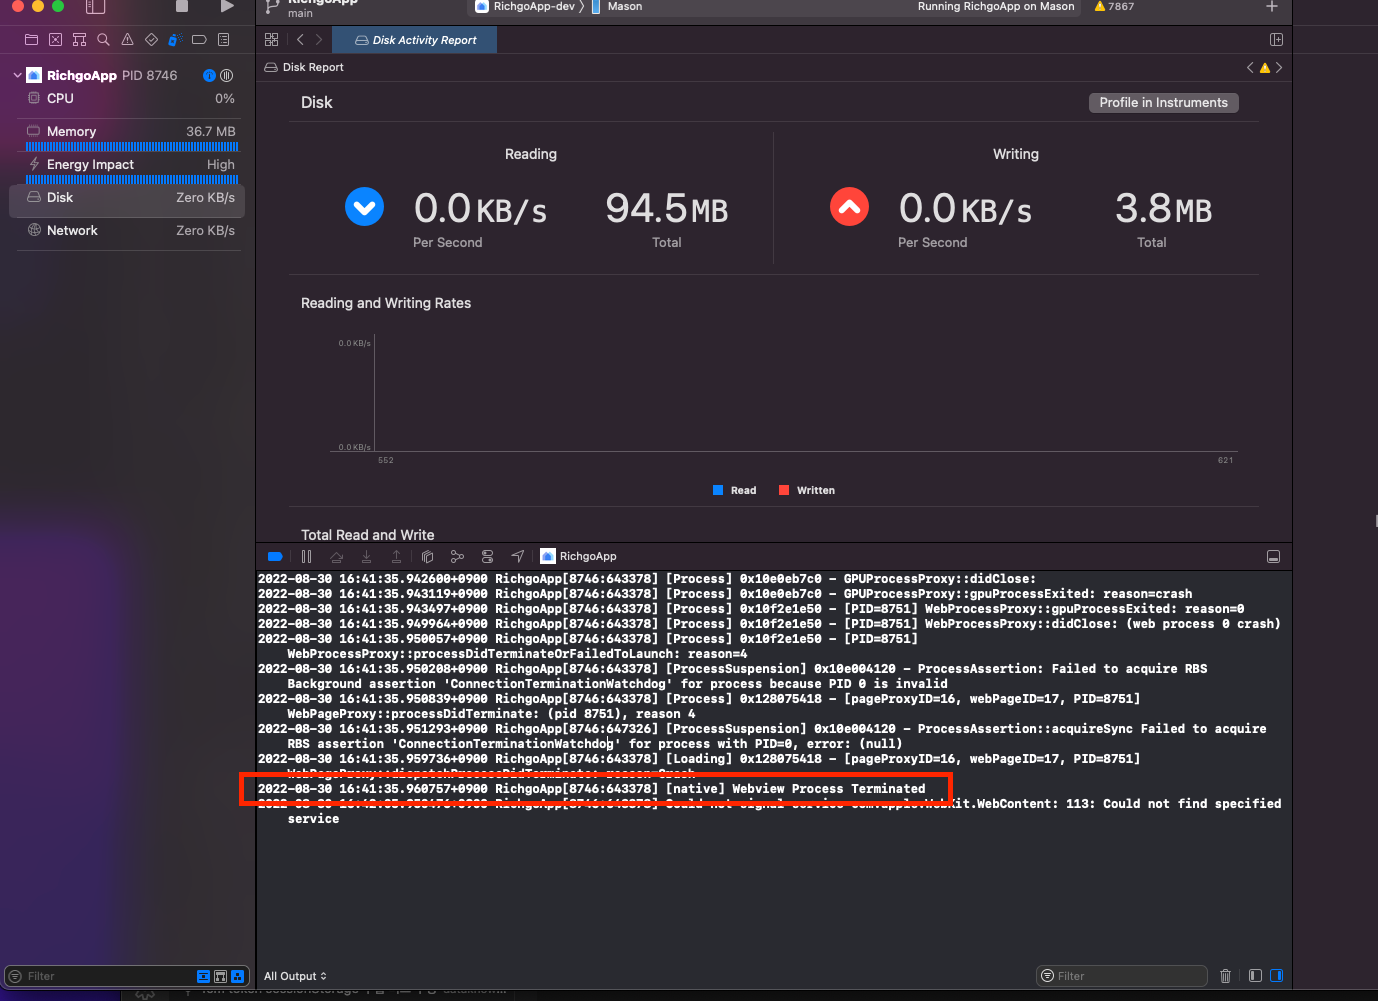The height and width of the screenshot is (1001, 1378).
Task: Click the RichgoApp-dev scheme selector
Action: [525, 6]
